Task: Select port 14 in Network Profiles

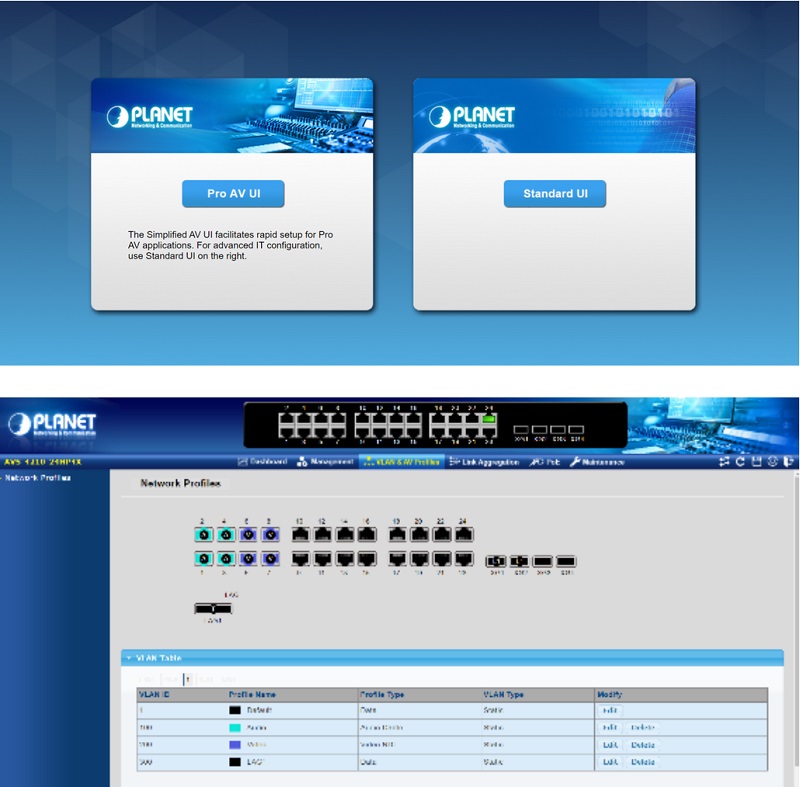Action: tap(345, 535)
